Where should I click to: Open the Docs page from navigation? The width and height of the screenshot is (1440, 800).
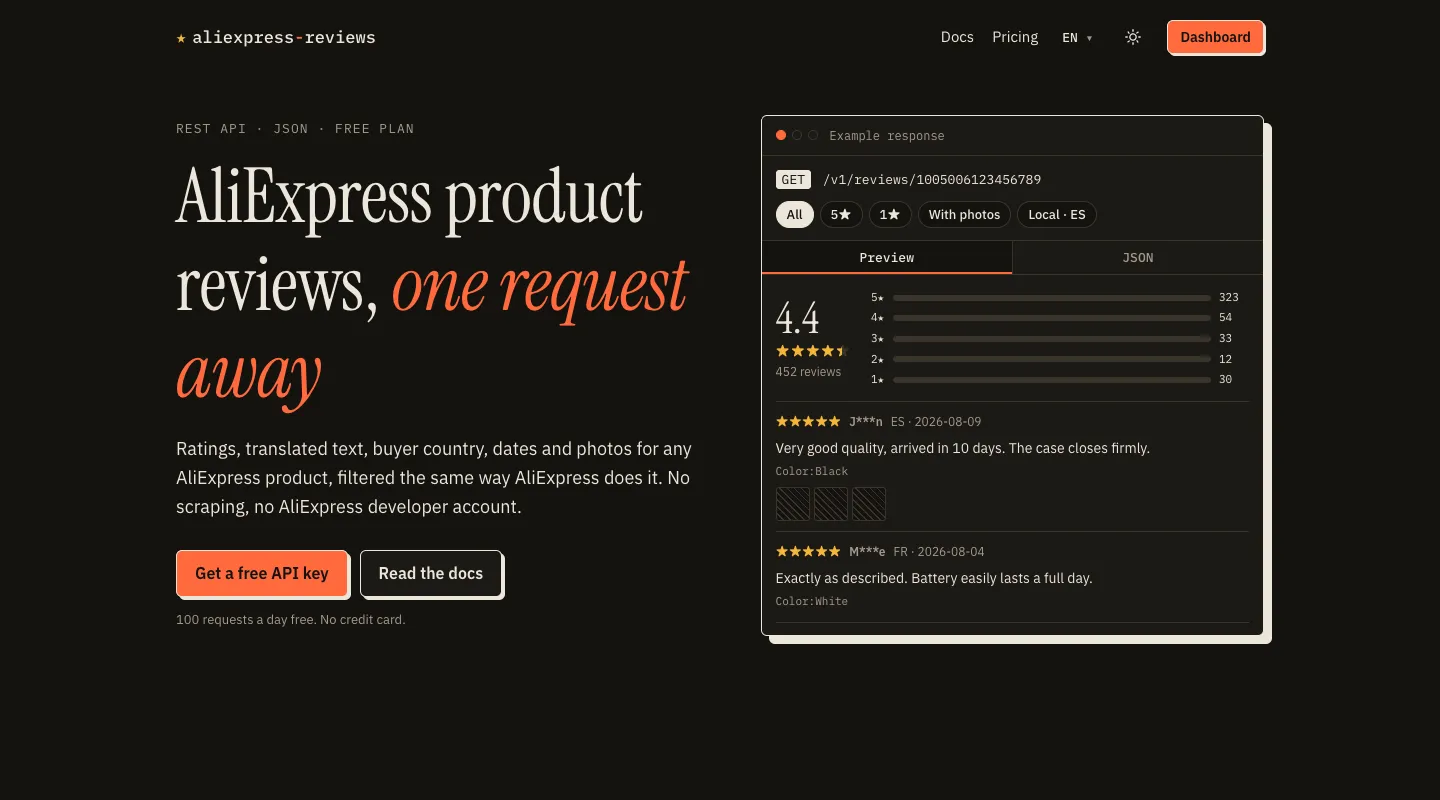coord(957,37)
